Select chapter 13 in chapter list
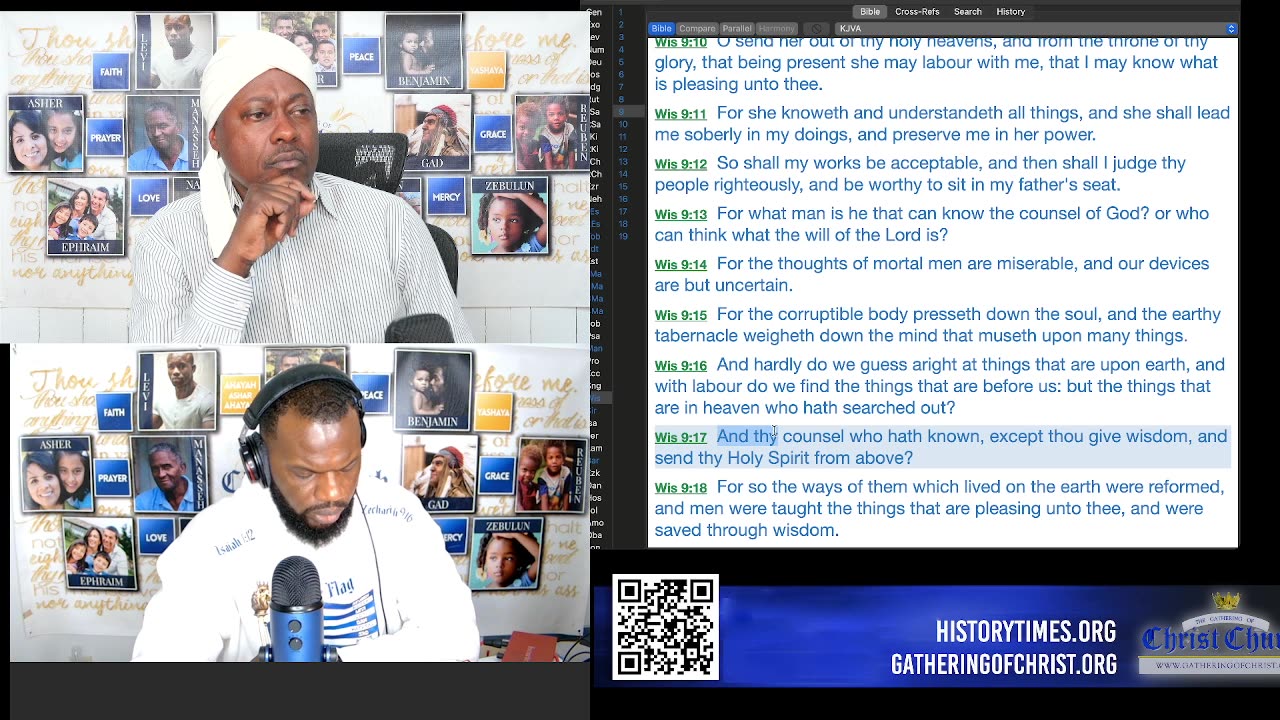The width and height of the screenshot is (1280, 720). [x=623, y=162]
